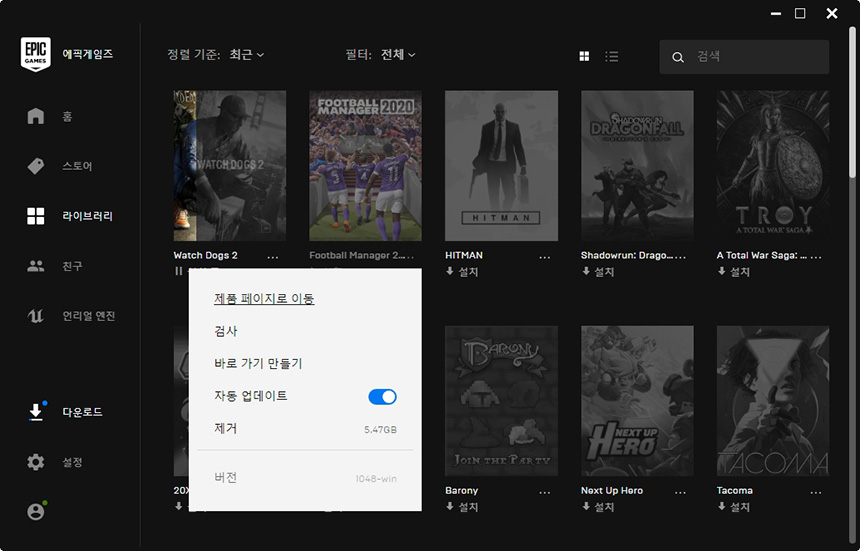The width and height of the screenshot is (860, 551).
Task: Open the Tacoma cover thumbnail
Action: pos(773,401)
